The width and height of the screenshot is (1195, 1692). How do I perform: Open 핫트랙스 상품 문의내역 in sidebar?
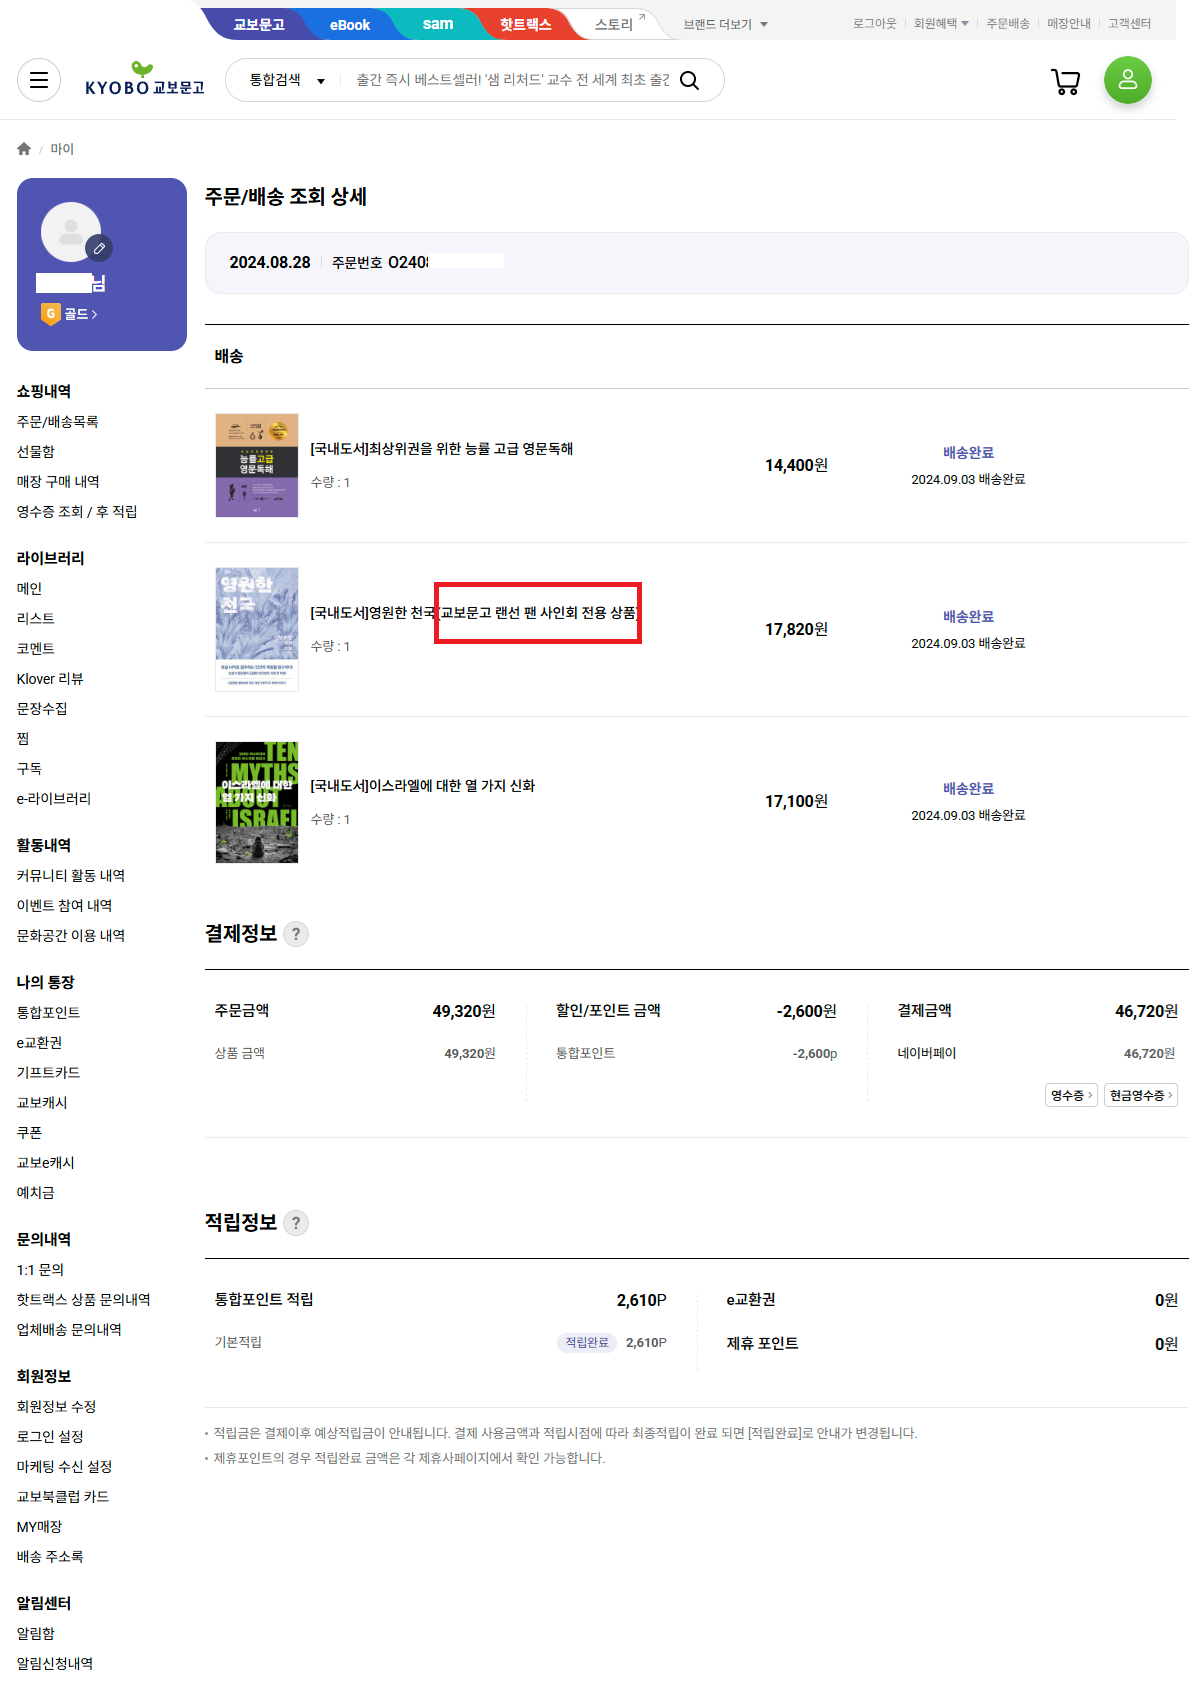[x=83, y=1300]
